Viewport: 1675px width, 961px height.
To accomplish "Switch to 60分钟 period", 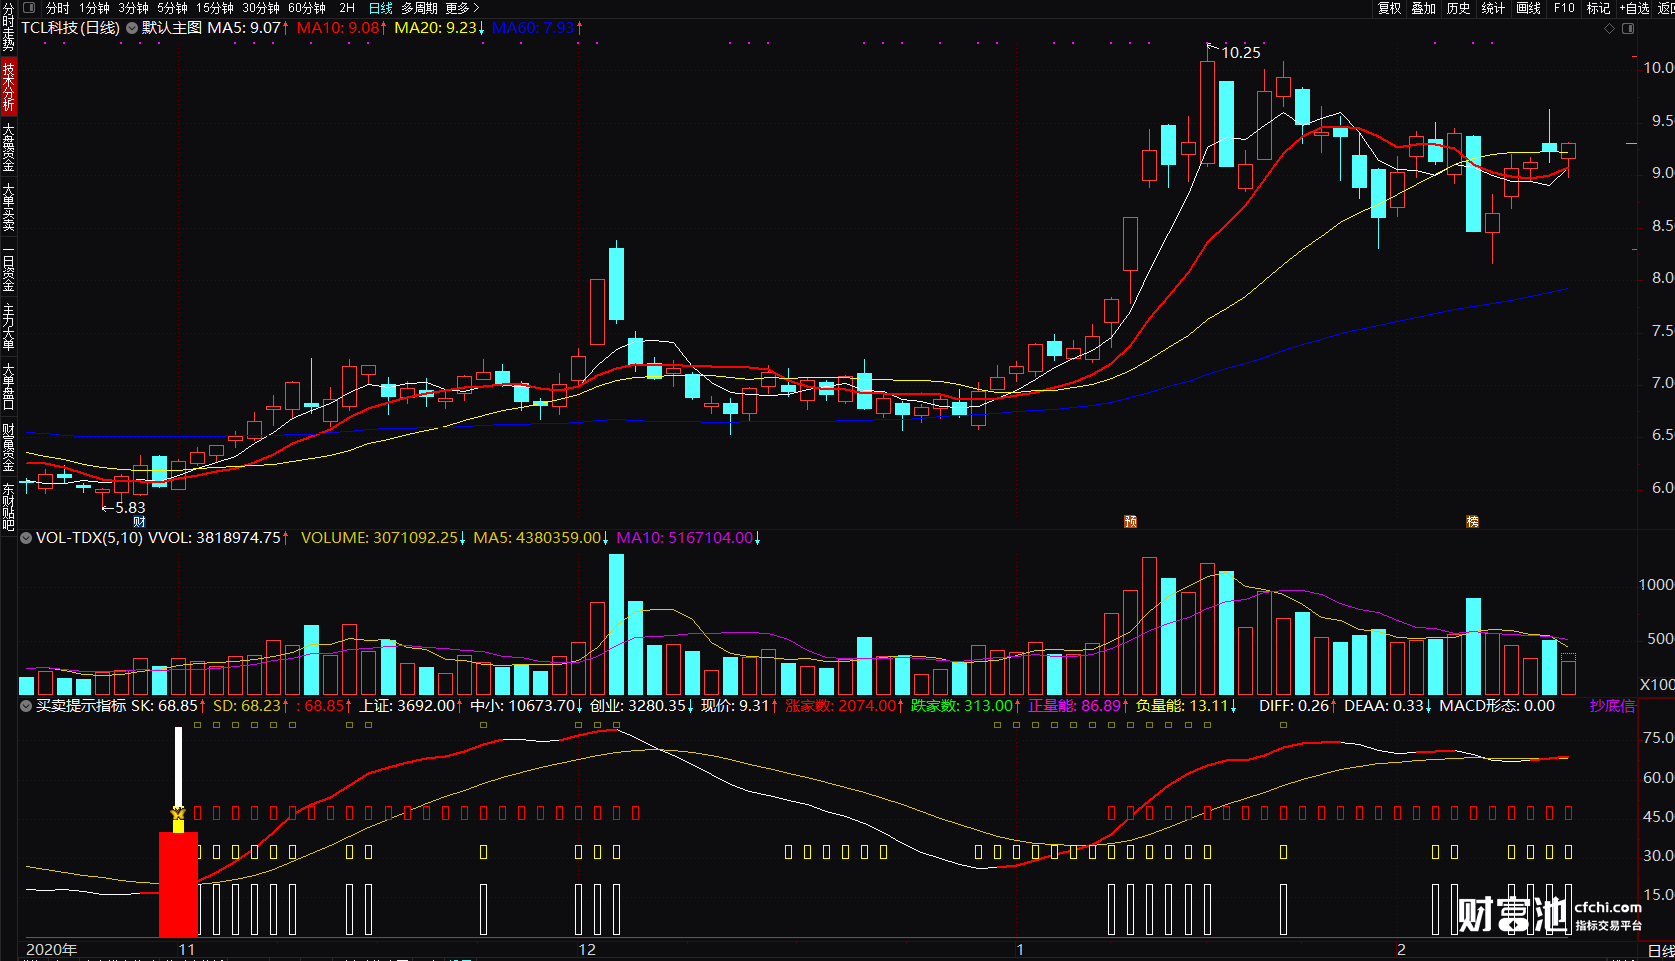I will tap(307, 8).
